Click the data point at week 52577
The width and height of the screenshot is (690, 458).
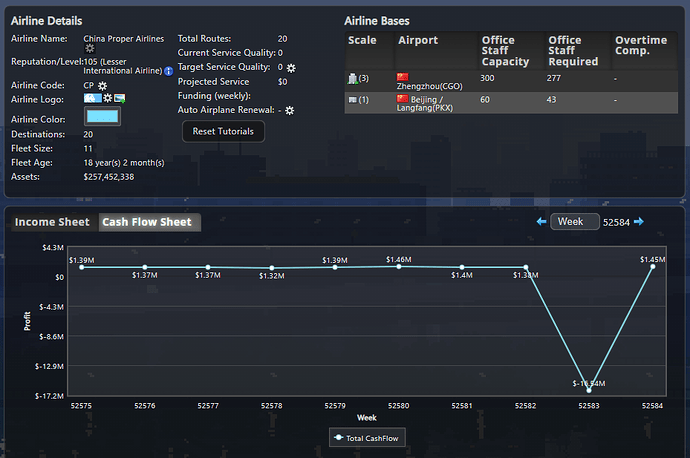pyautogui.click(x=208, y=267)
